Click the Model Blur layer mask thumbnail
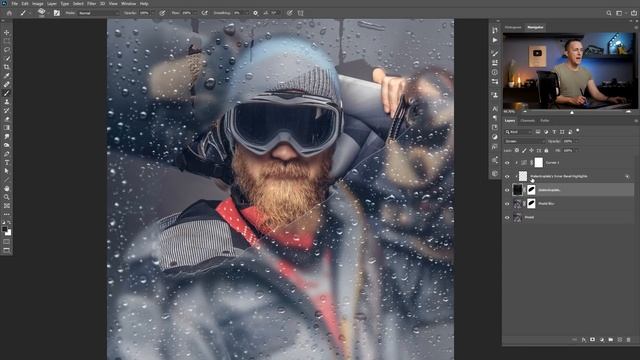The width and height of the screenshot is (640, 360). point(531,203)
